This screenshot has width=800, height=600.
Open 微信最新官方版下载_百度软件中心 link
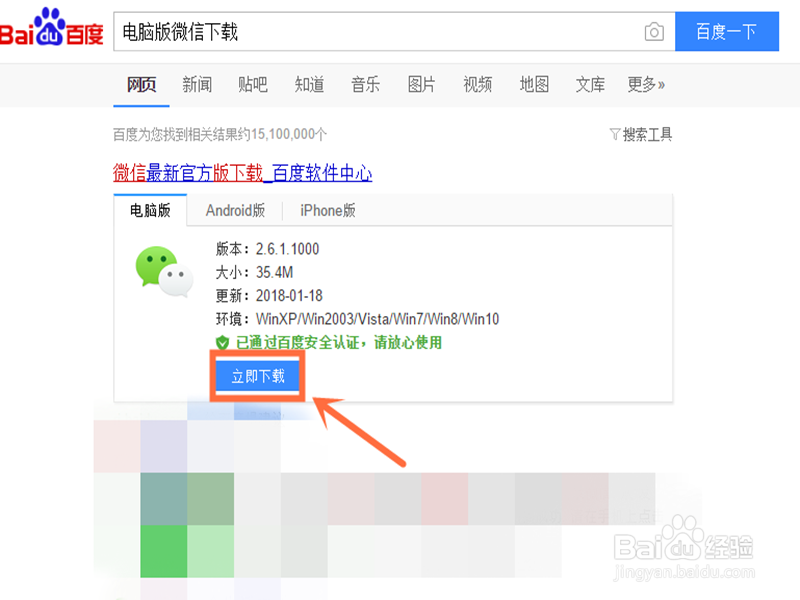pyautogui.click(x=241, y=173)
